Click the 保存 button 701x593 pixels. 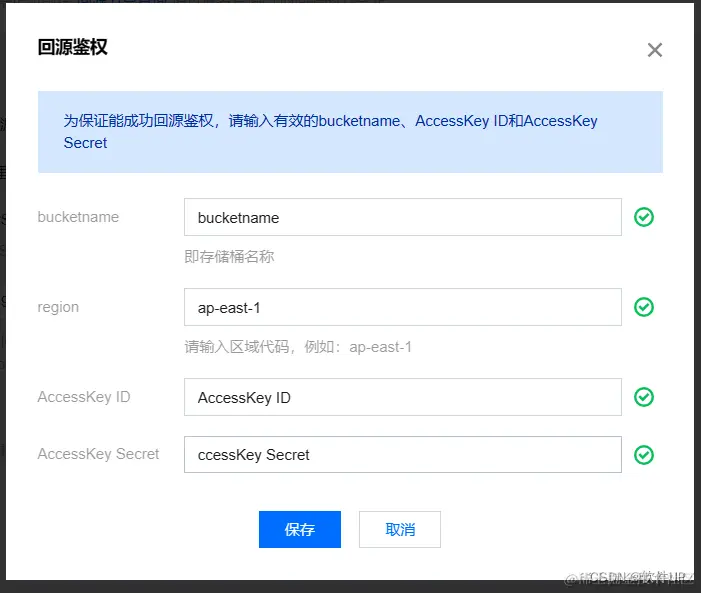(300, 529)
